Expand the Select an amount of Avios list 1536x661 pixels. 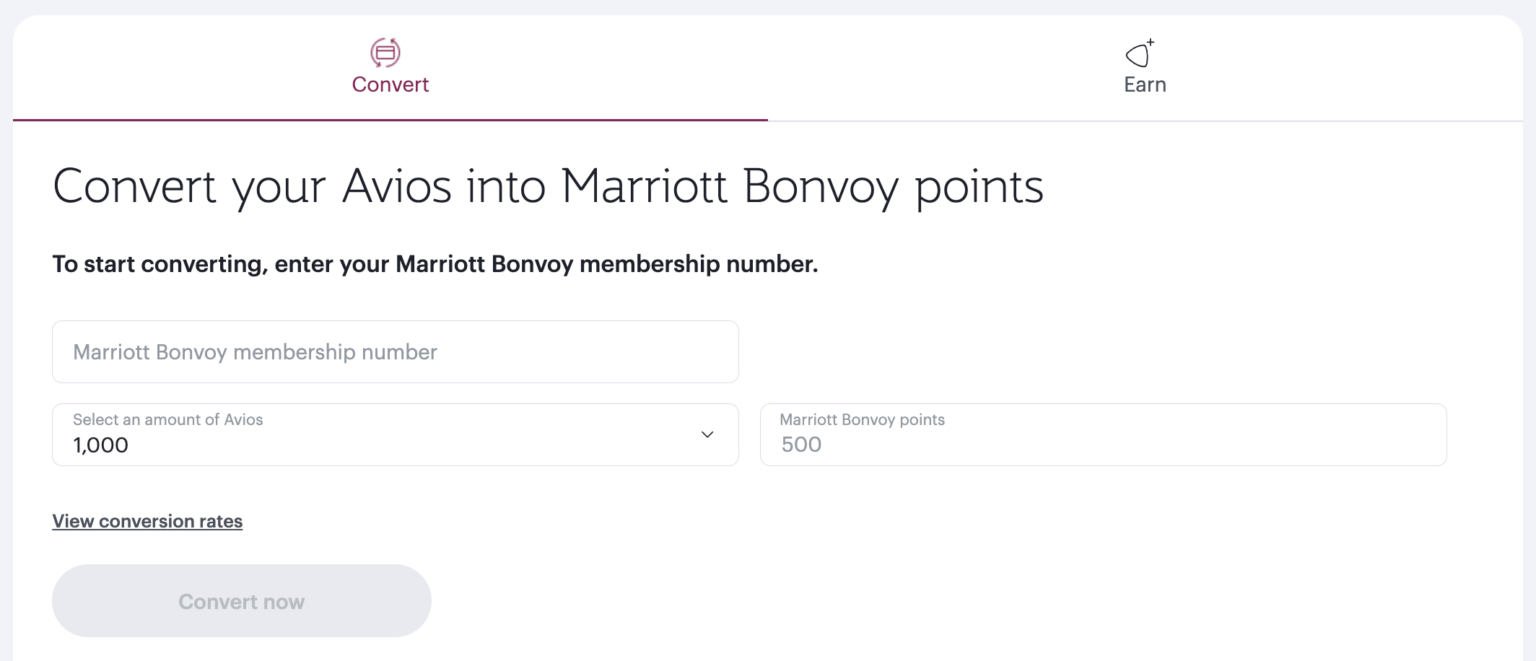pyautogui.click(x=395, y=434)
